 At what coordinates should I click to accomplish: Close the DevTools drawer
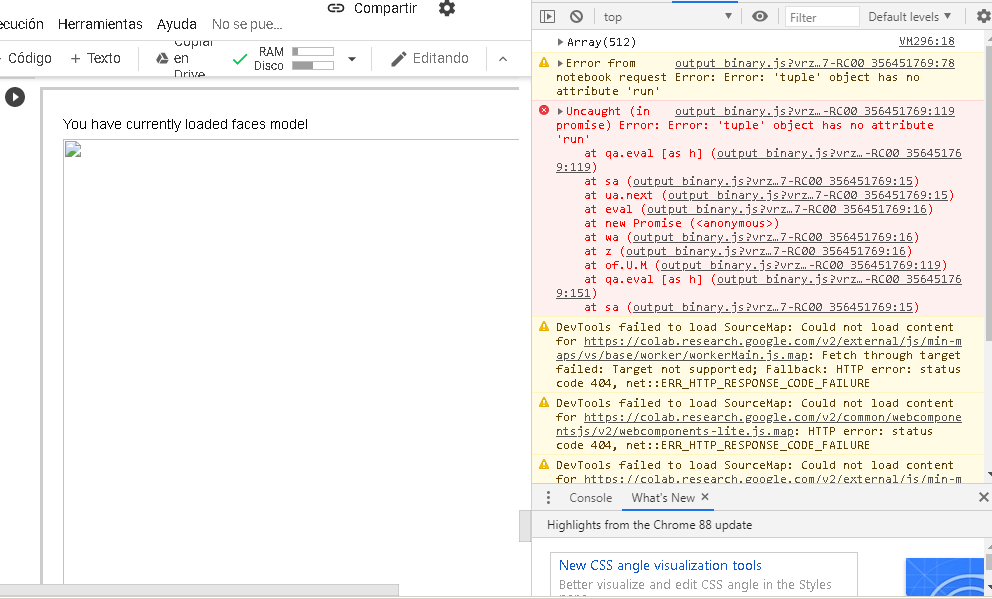pyautogui.click(x=983, y=498)
